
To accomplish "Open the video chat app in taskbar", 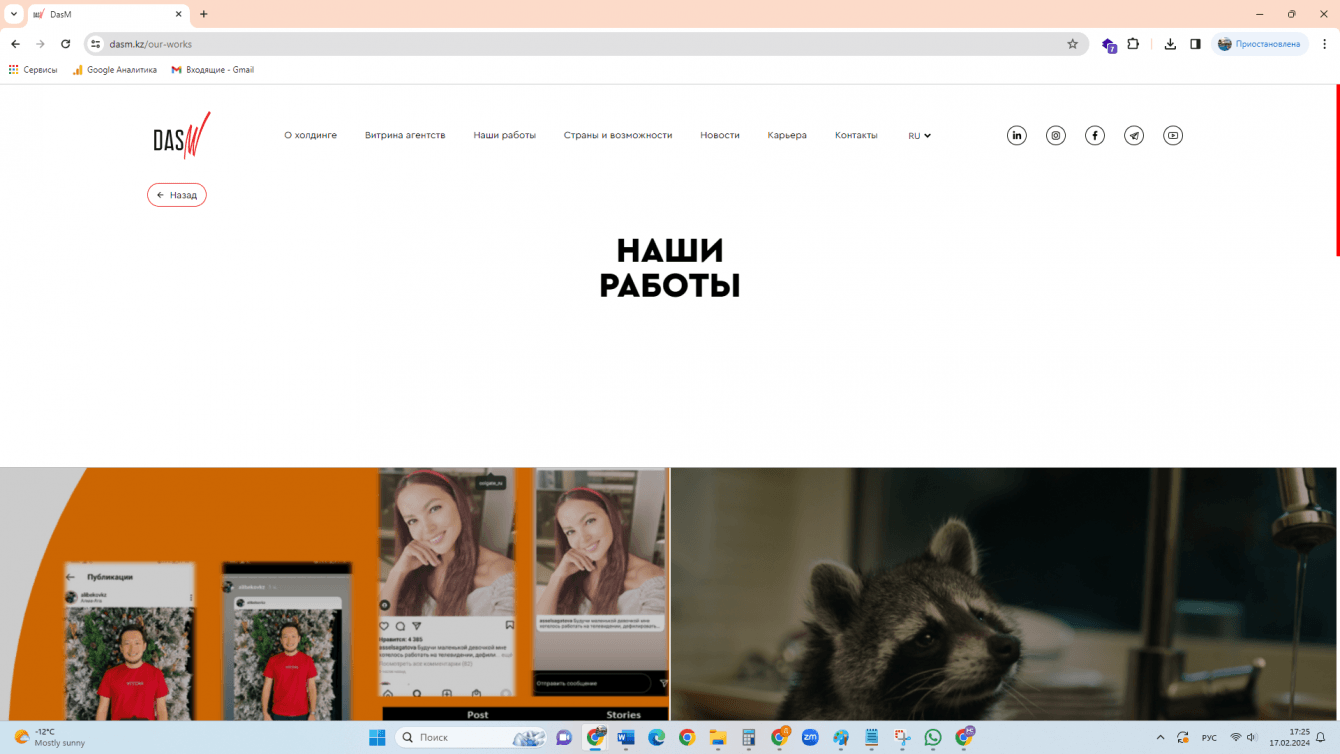I will tap(564, 738).
